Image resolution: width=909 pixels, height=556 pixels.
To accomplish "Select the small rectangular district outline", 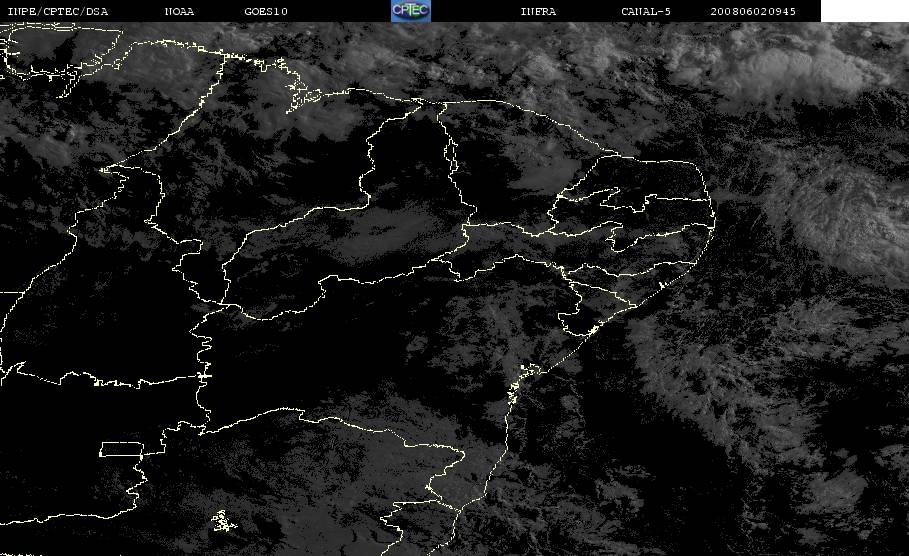I will [x=122, y=449].
